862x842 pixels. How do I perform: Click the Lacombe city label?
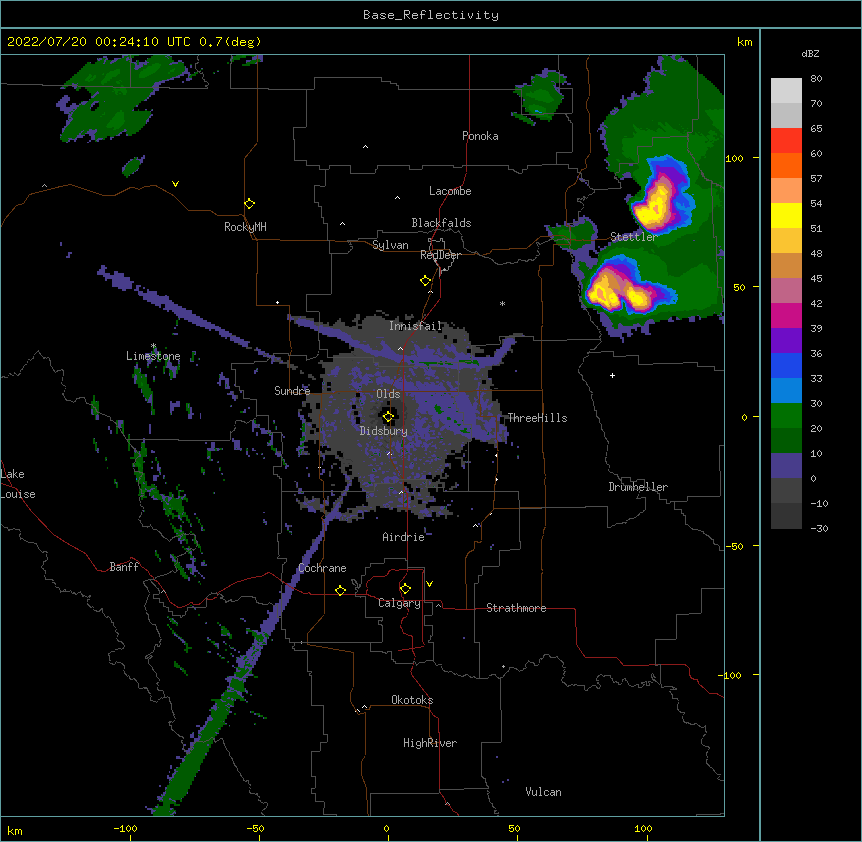[x=450, y=191]
